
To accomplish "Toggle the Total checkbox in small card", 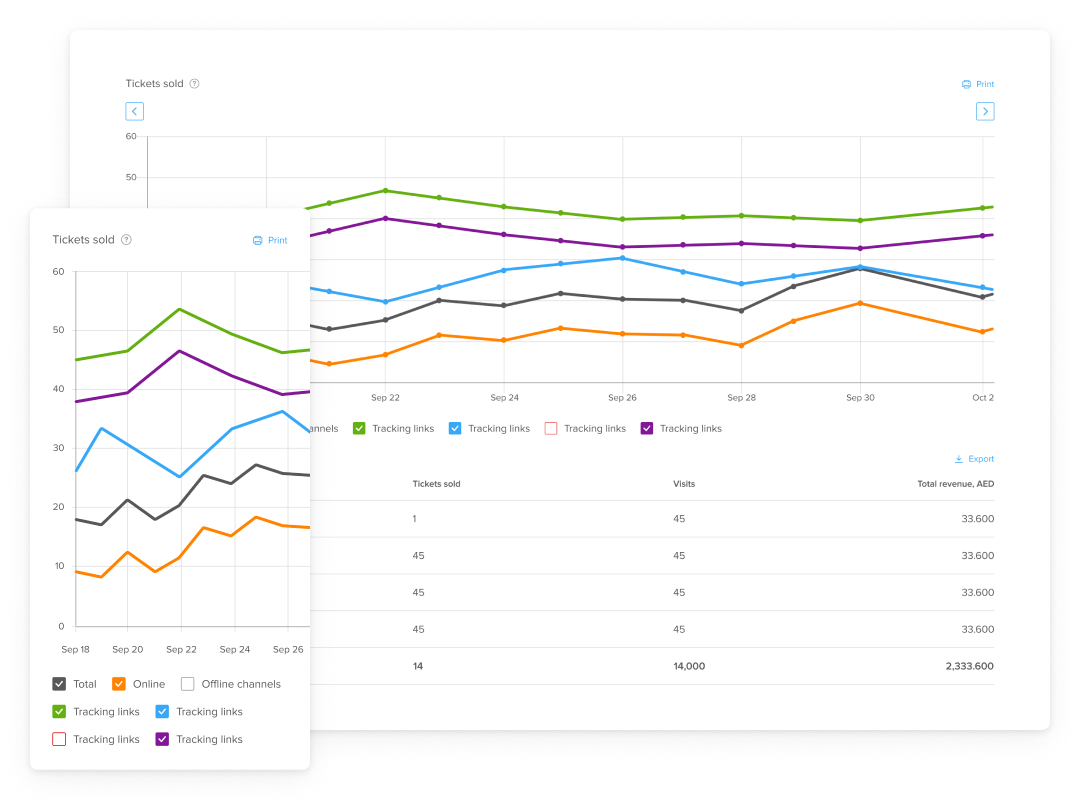I will (x=59, y=684).
